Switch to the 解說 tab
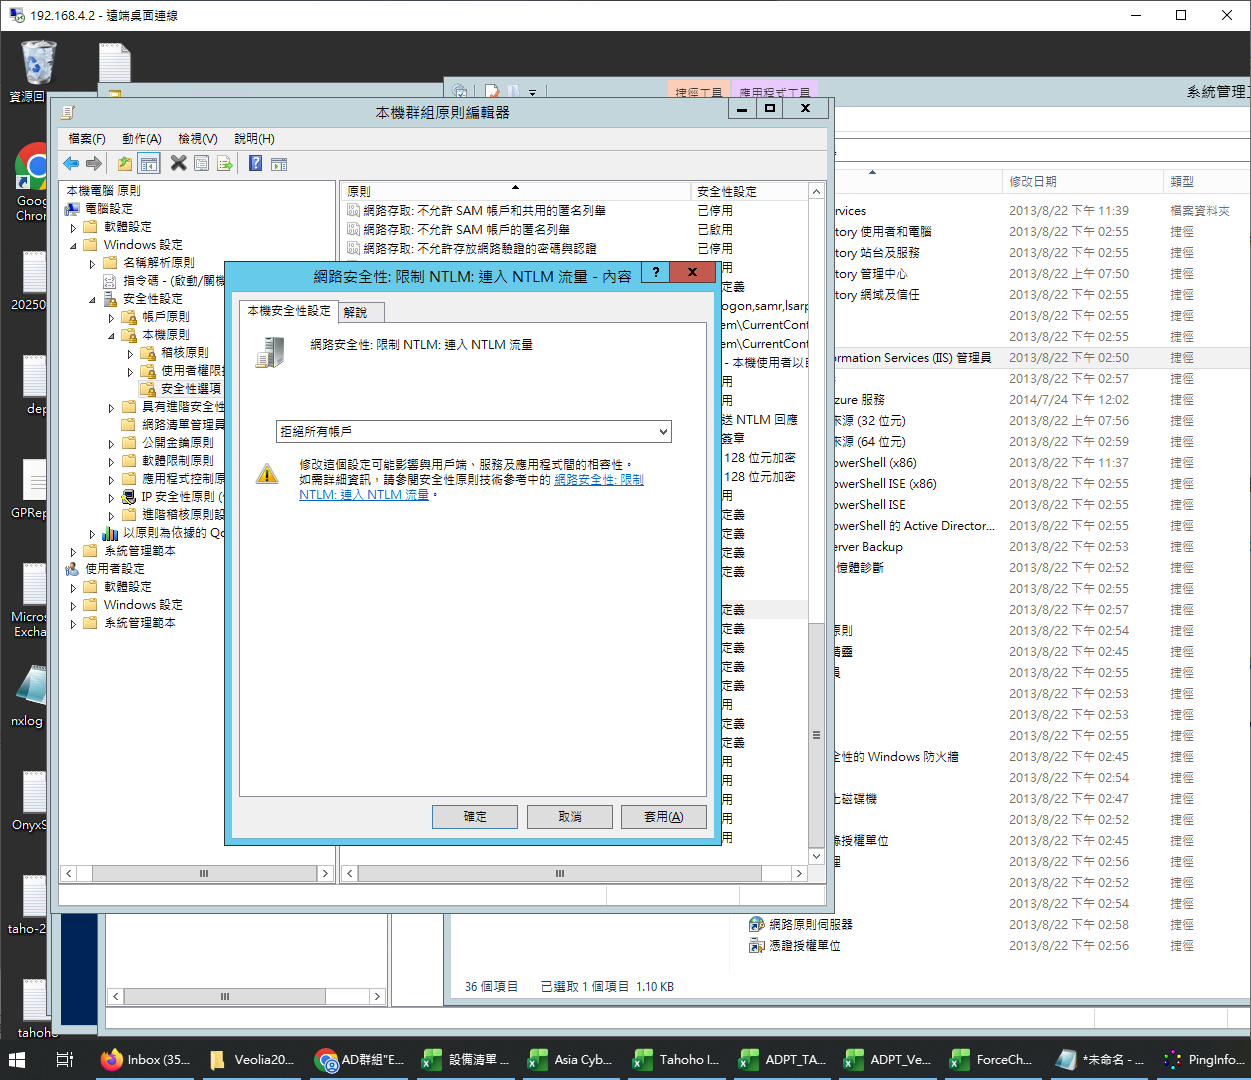 [356, 313]
